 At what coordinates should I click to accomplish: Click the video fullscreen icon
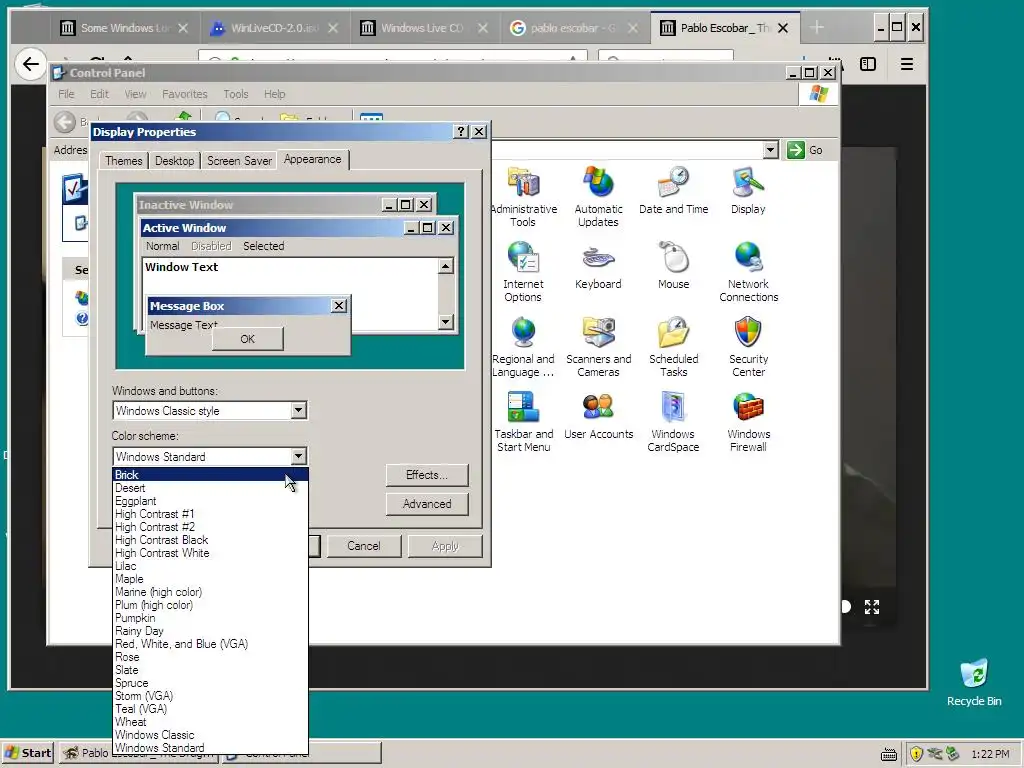pos(872,607)
